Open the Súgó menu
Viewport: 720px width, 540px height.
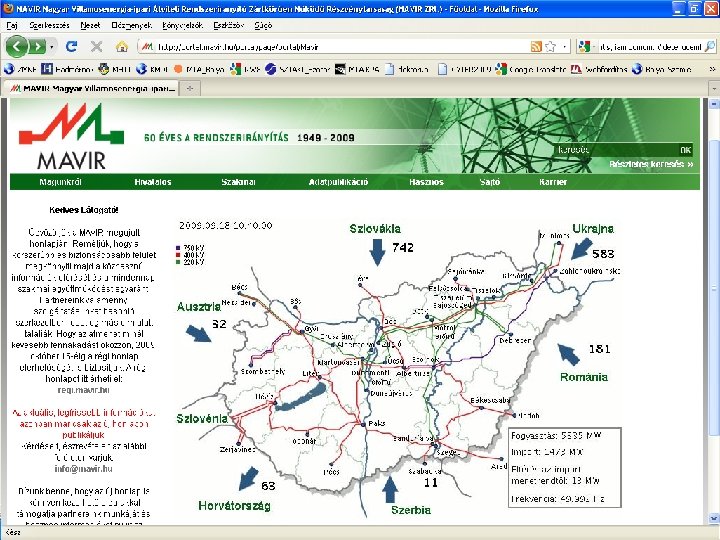point(263,26)
